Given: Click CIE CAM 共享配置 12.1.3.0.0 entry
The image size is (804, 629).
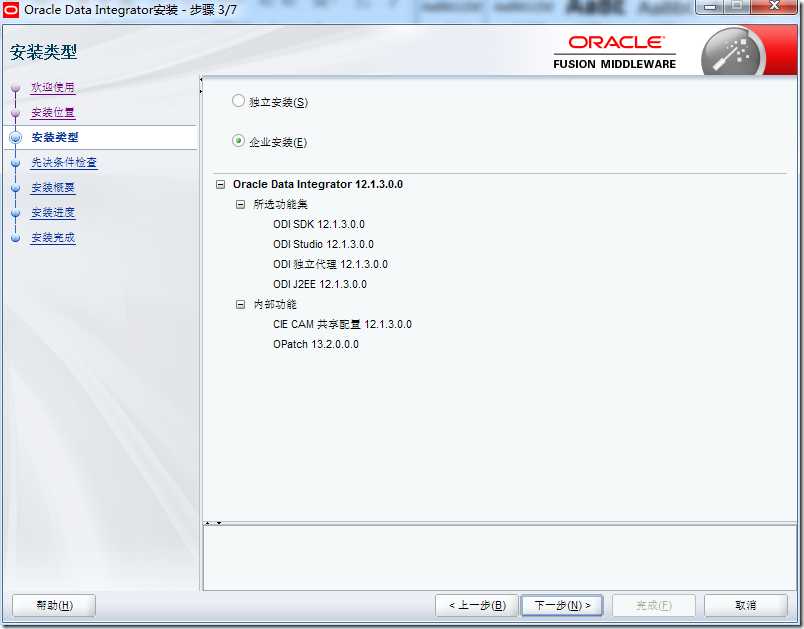Looking at the screenshot, I should 342,324.
